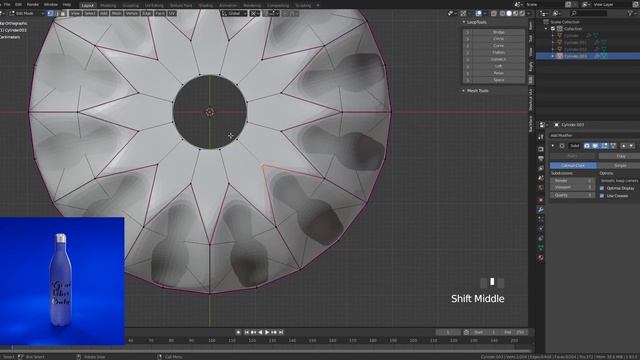Viewport: 640px width, 360px height.
Task: Expand the selected Cylinder.003 outliner row
Action: 553,56
